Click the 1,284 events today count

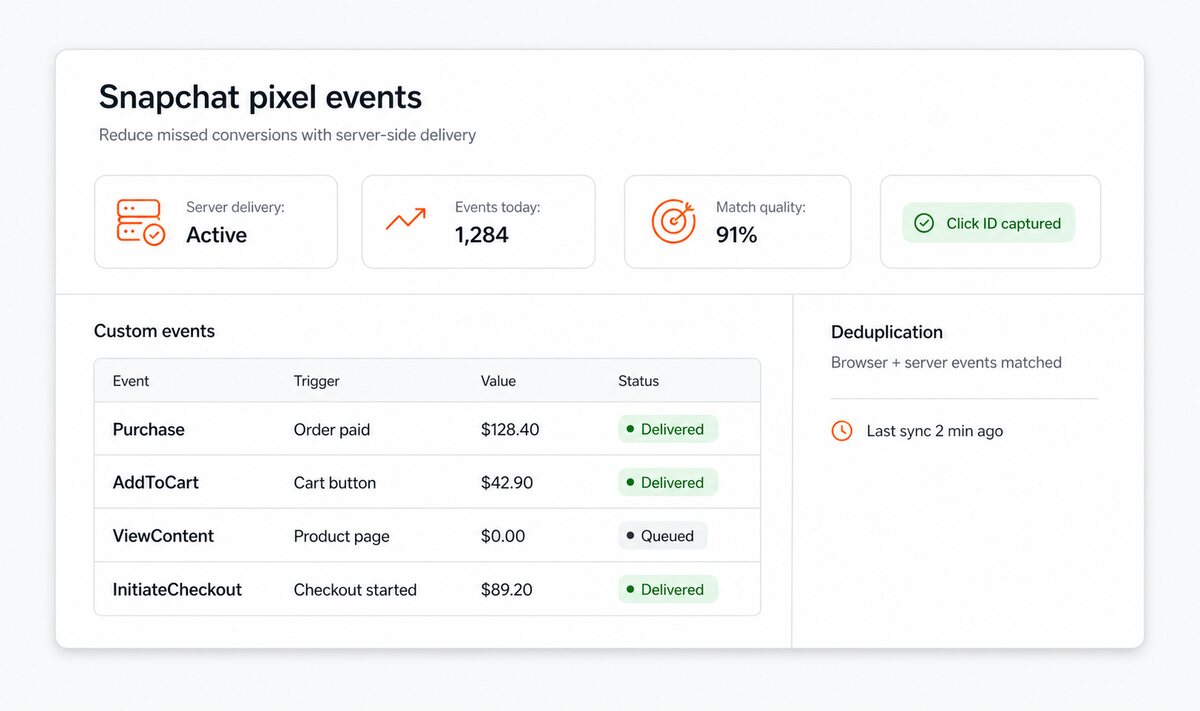[x=482, y=235]
